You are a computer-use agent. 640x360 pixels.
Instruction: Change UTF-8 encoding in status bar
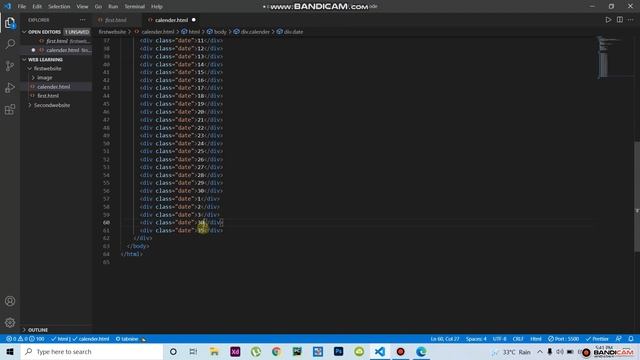(500, 339)
